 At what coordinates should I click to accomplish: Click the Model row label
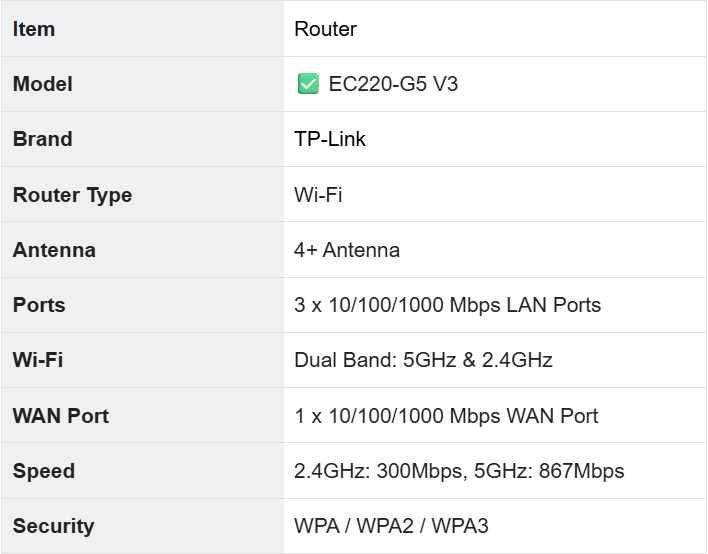tap(43, 84)
